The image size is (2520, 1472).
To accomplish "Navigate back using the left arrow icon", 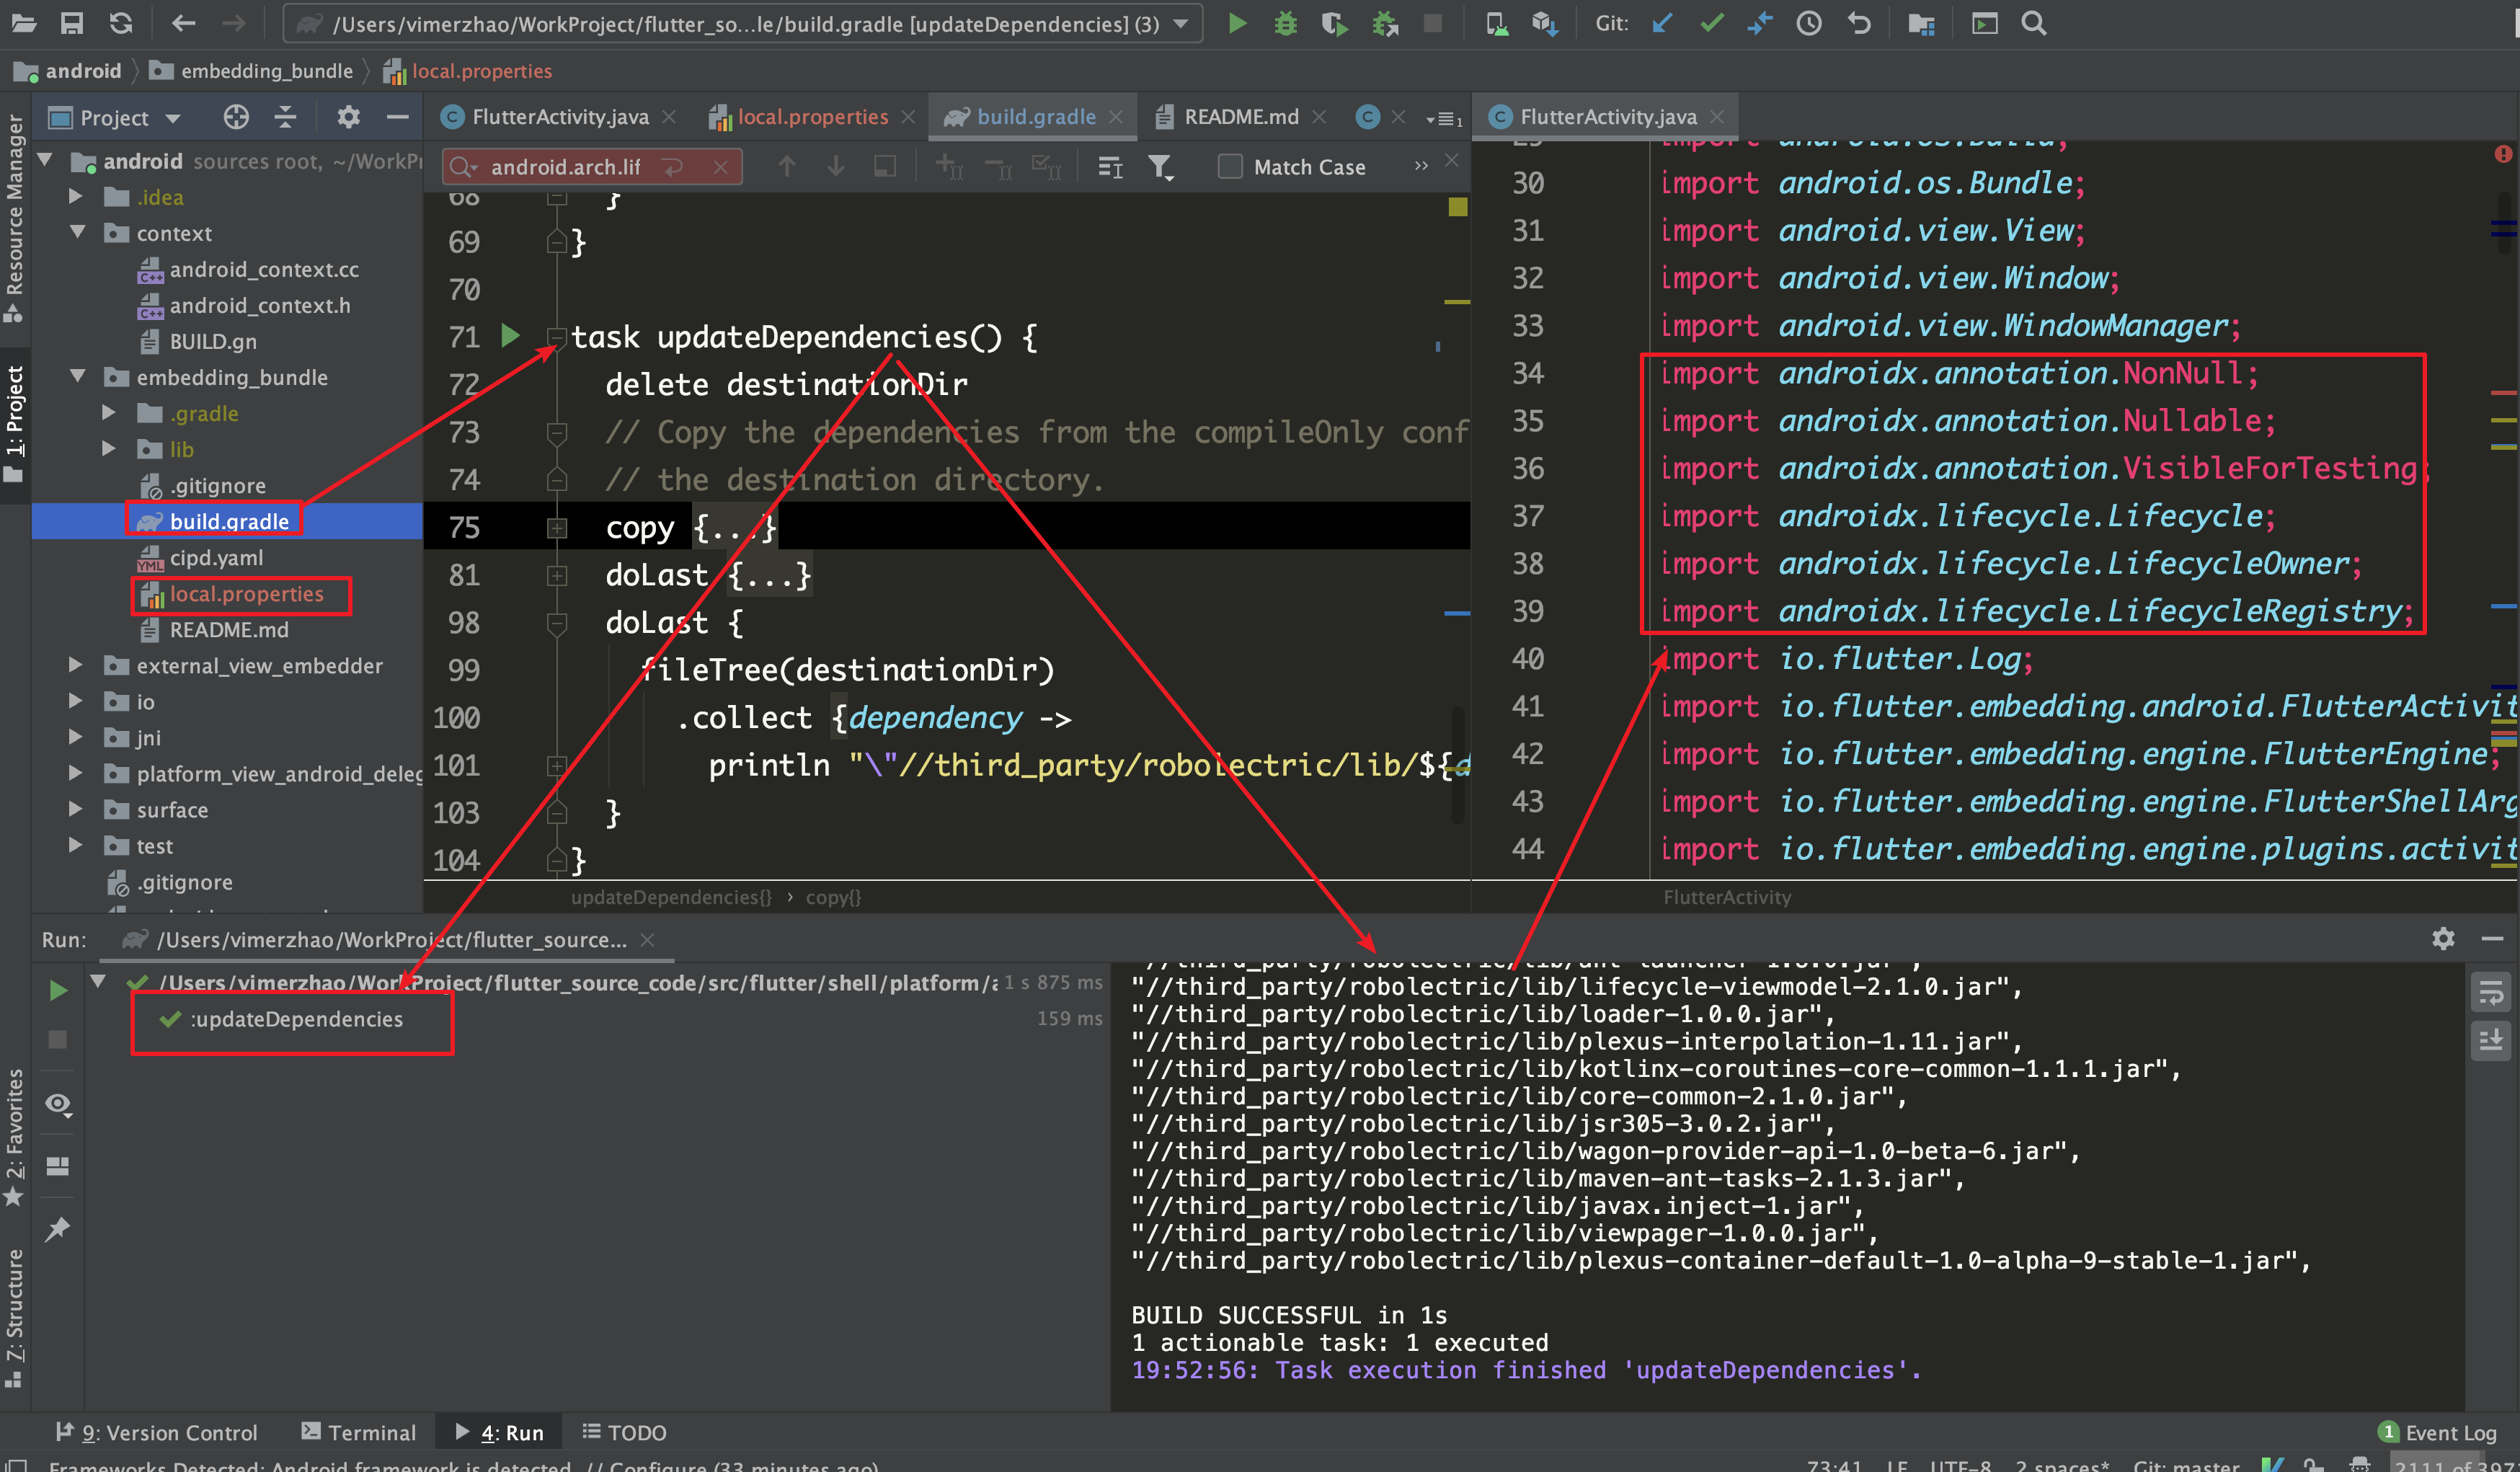I will pos(184,23).
